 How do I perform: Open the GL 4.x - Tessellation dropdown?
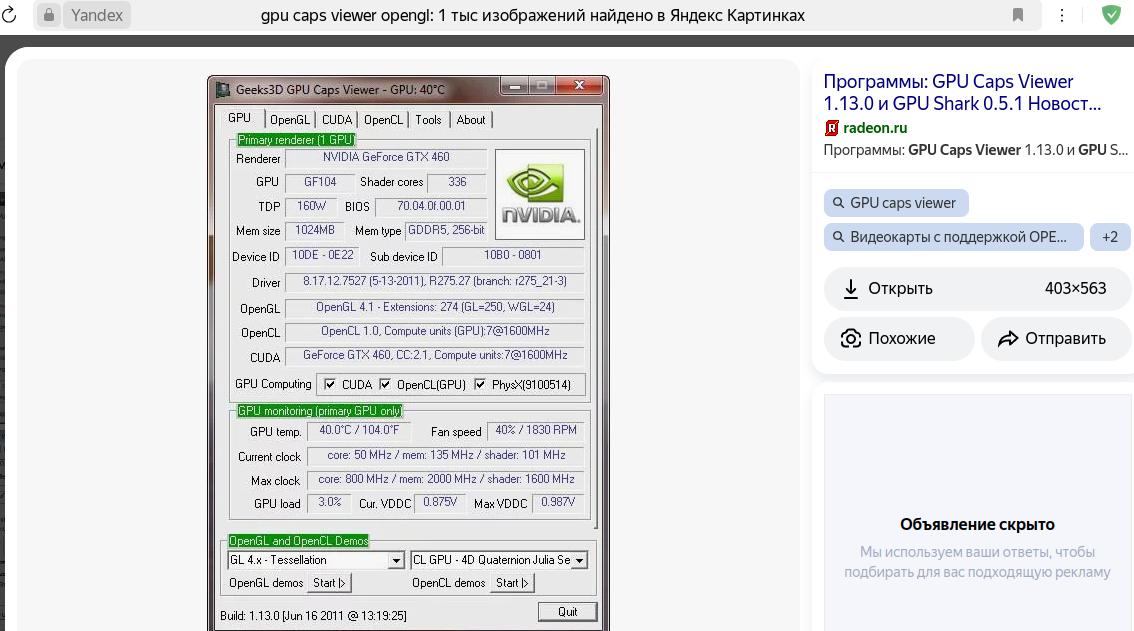(396, 560)
